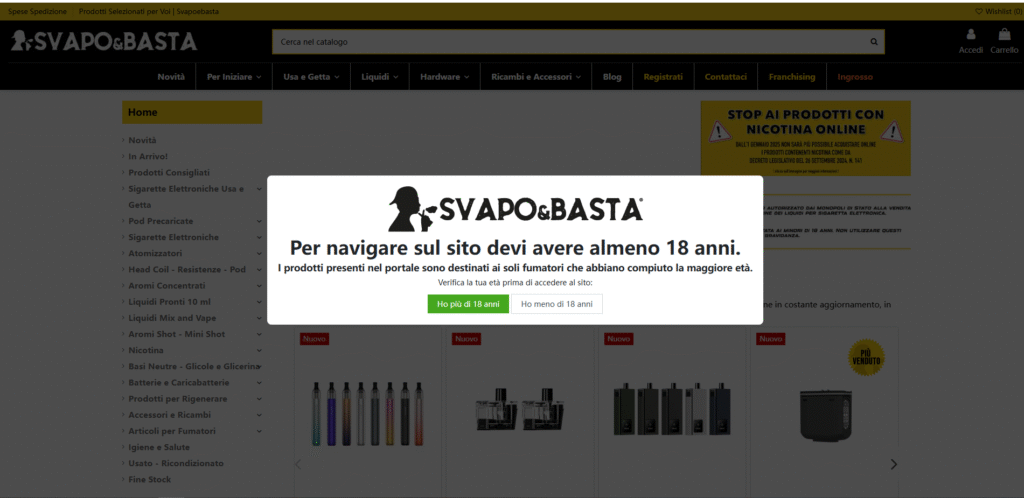Open the Liquidi menu dropdown
Screen dimensions: 1024x498
[x=380, y=77]
